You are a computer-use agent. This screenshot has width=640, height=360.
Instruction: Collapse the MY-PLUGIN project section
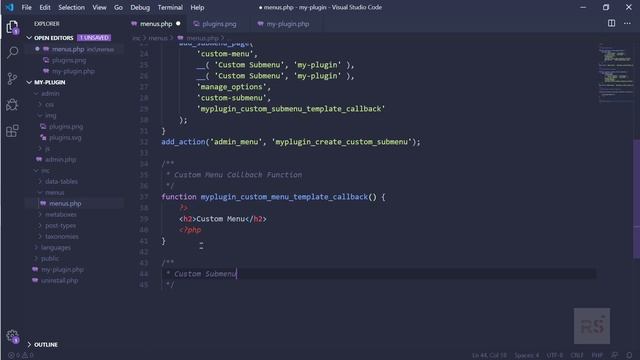[x=49, y=82]
